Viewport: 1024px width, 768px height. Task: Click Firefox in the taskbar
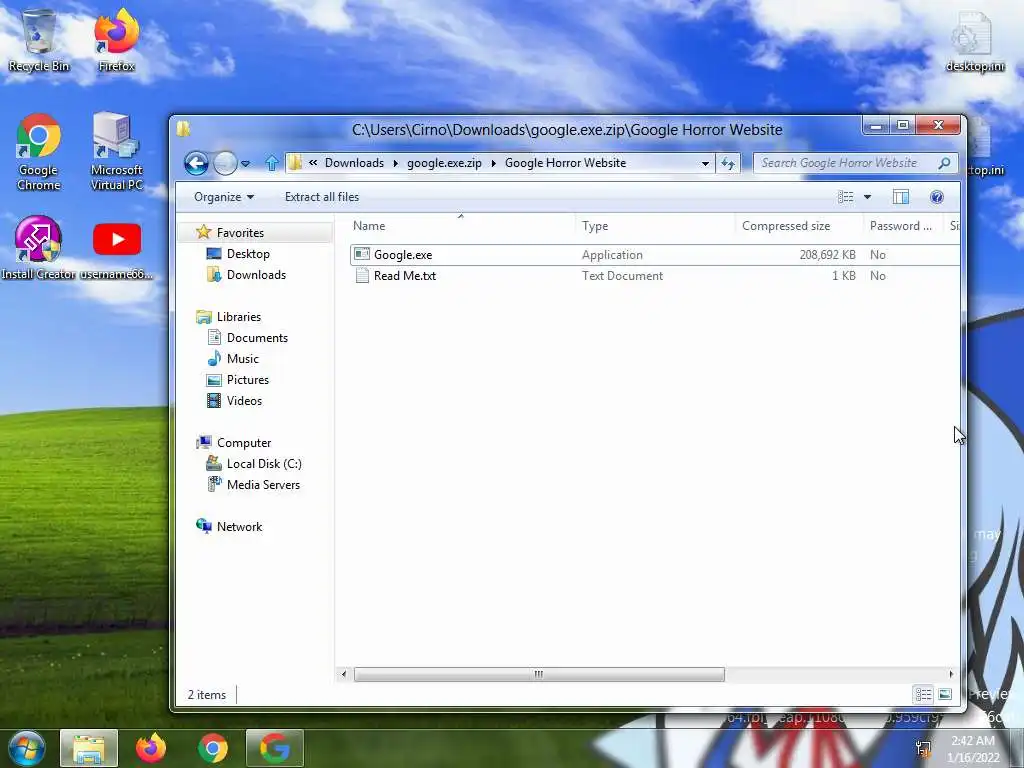tap(151, 748)
